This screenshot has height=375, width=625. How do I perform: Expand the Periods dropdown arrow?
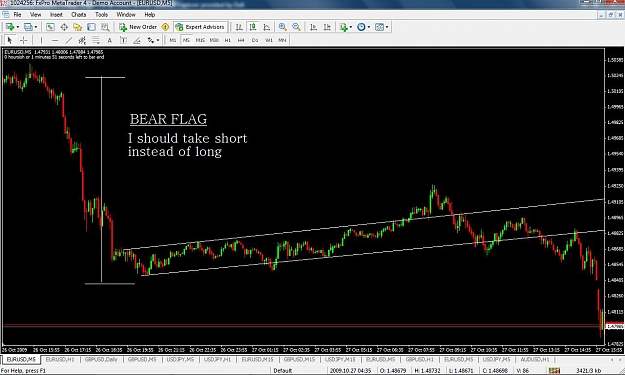(369, 27)
